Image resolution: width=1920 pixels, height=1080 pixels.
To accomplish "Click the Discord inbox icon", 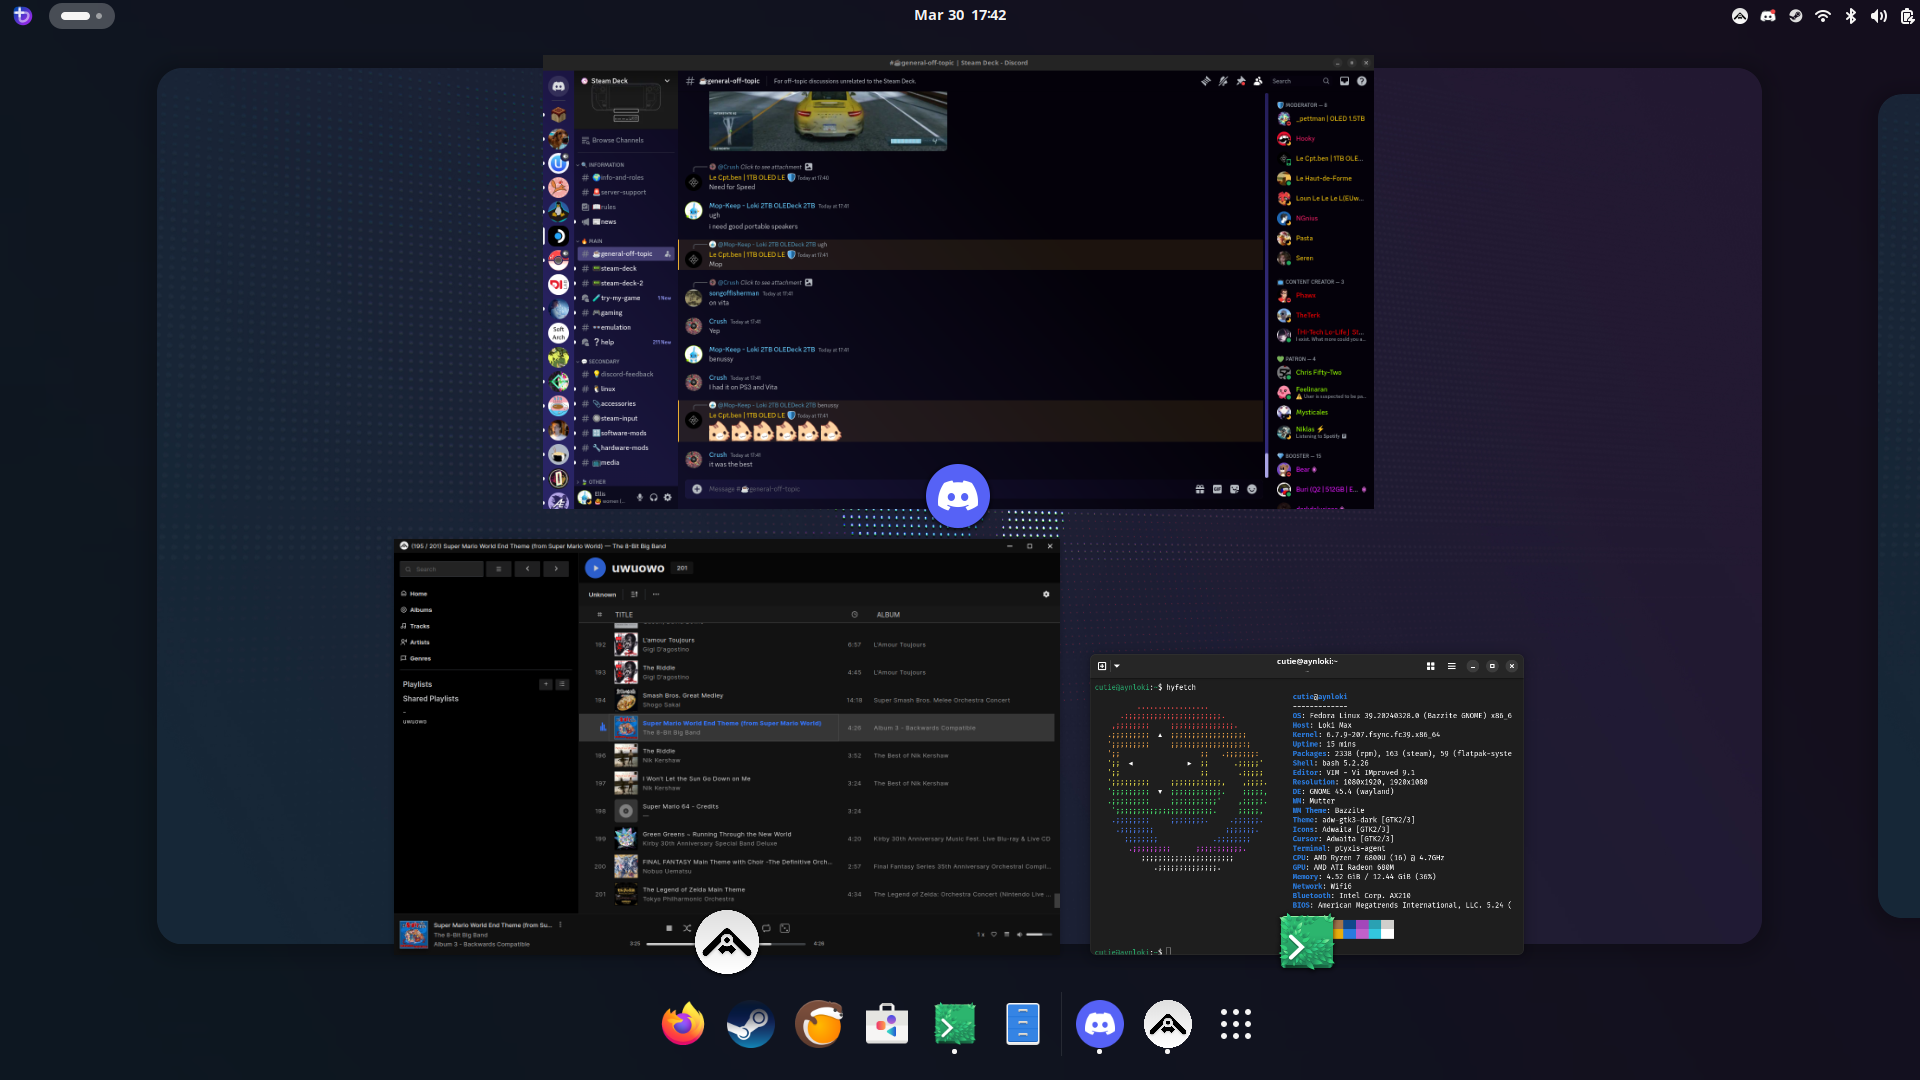I will click(1344, 81).
